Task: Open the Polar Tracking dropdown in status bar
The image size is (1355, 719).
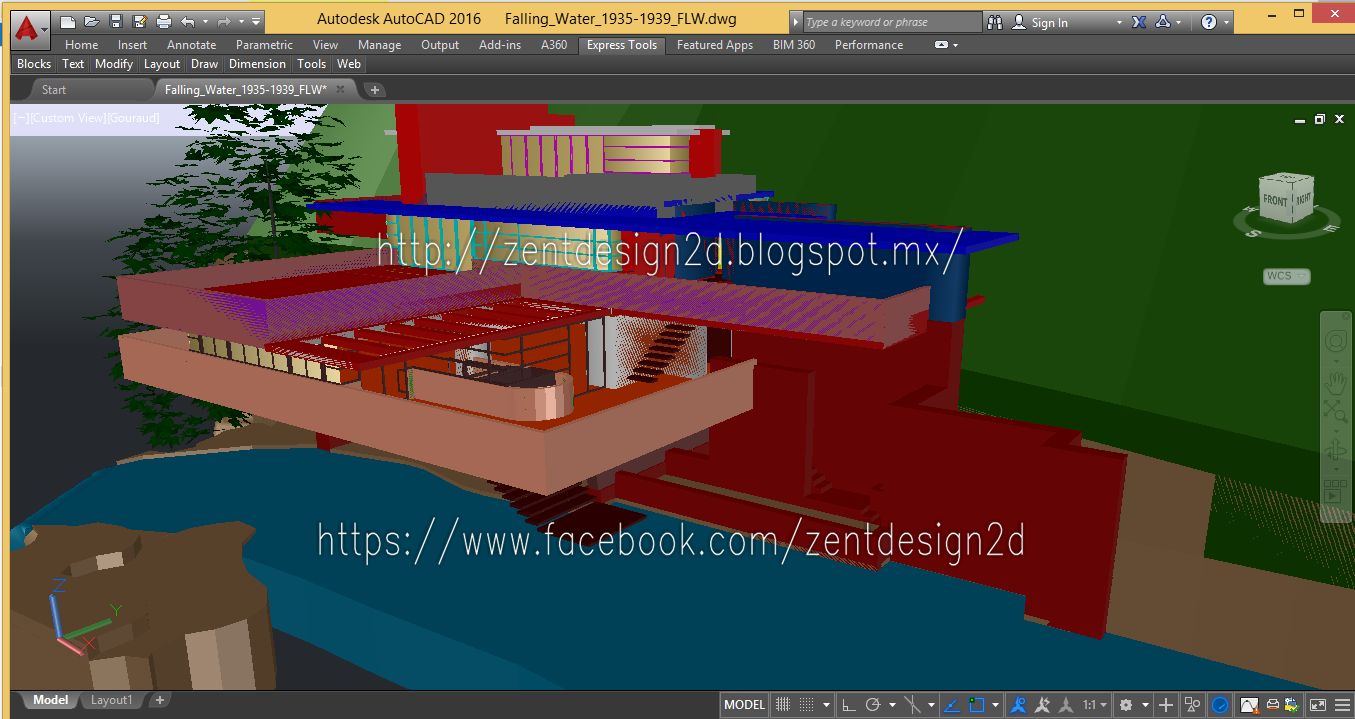Action: [892, 704]
